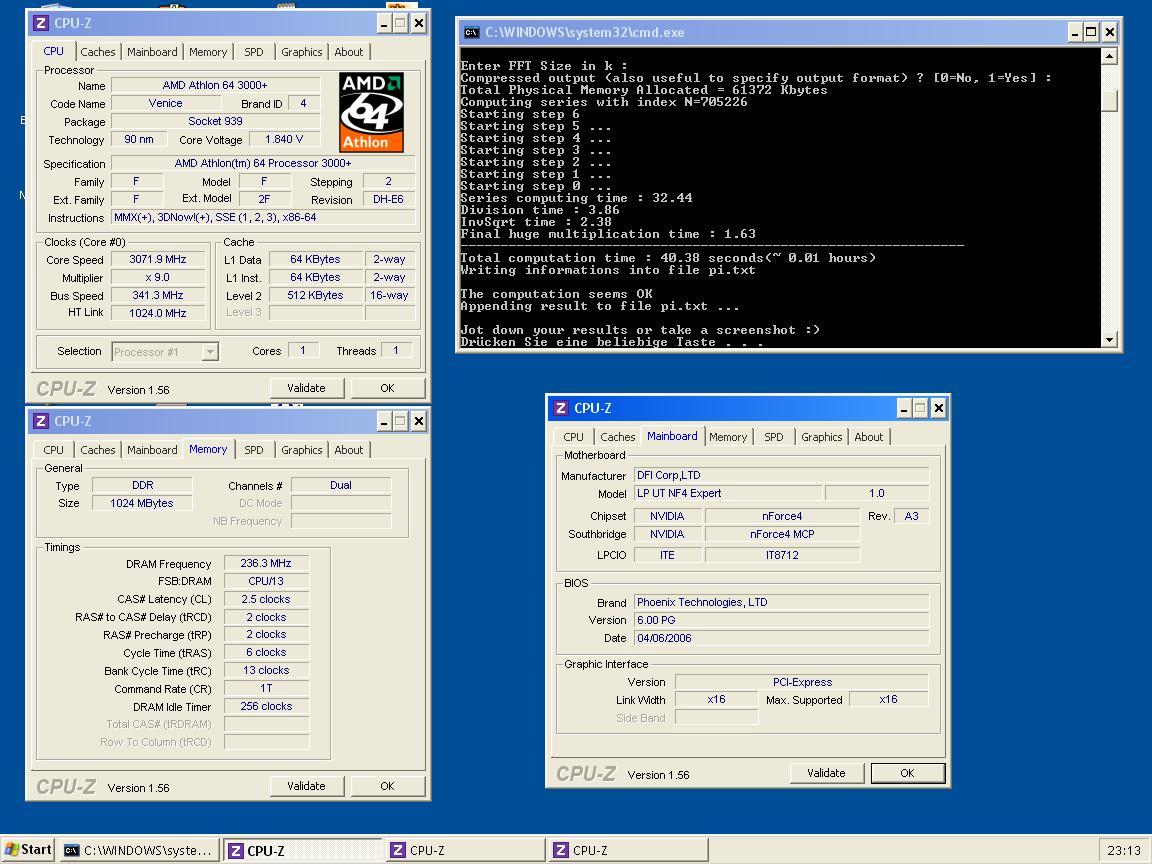Activate the third CPU-Z taskbar button
This screenshot has height=864, width=1152.
(x=629, y=850)
